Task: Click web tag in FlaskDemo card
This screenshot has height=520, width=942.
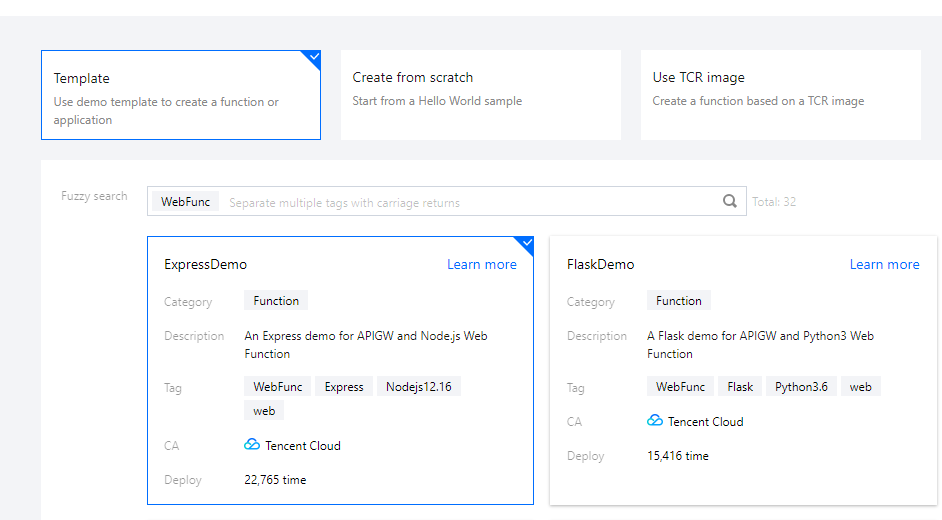Action: coord(860,387)
